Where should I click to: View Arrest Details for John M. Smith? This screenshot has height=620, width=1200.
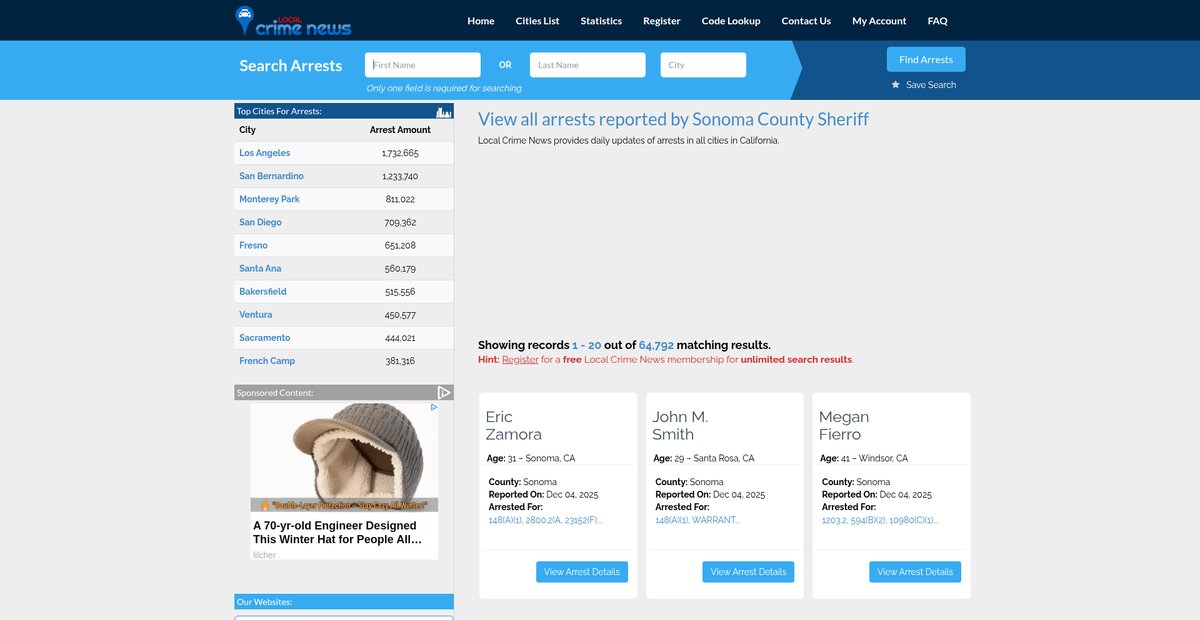pos(749,572)
